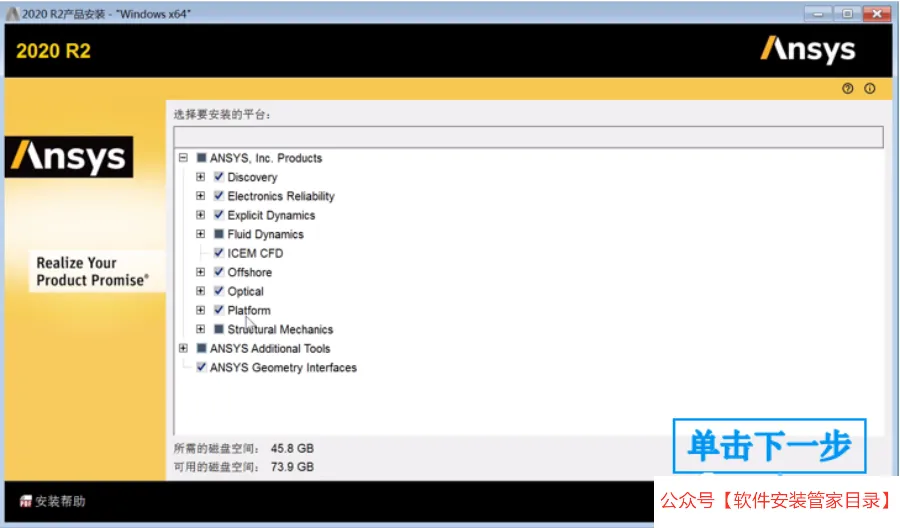Toggle the Fluid Dynamics checkbox

(x=219, y=234)
